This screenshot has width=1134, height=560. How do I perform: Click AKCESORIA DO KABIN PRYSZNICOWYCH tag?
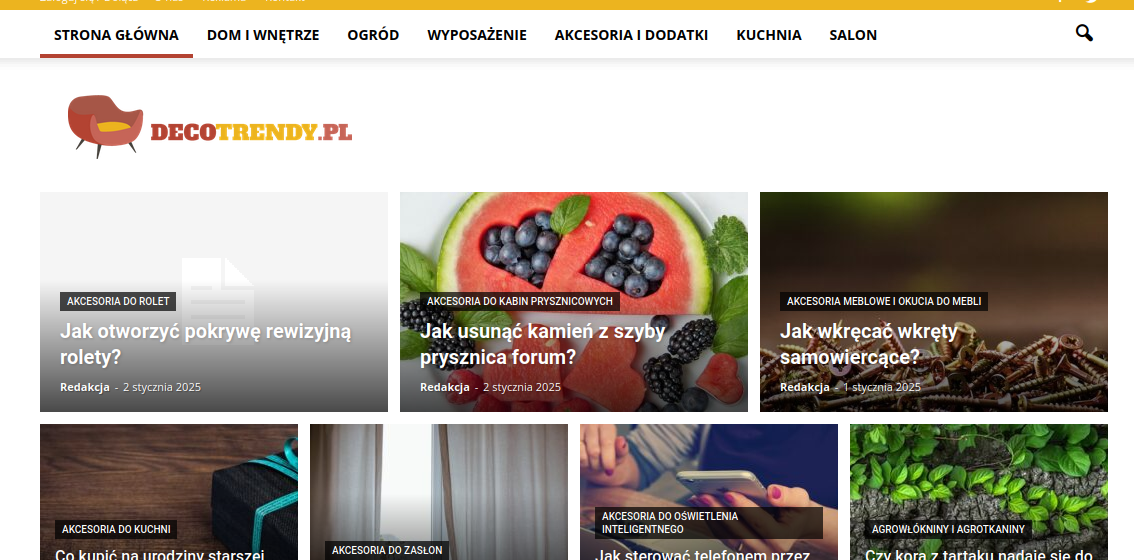(x=519, y=301)
